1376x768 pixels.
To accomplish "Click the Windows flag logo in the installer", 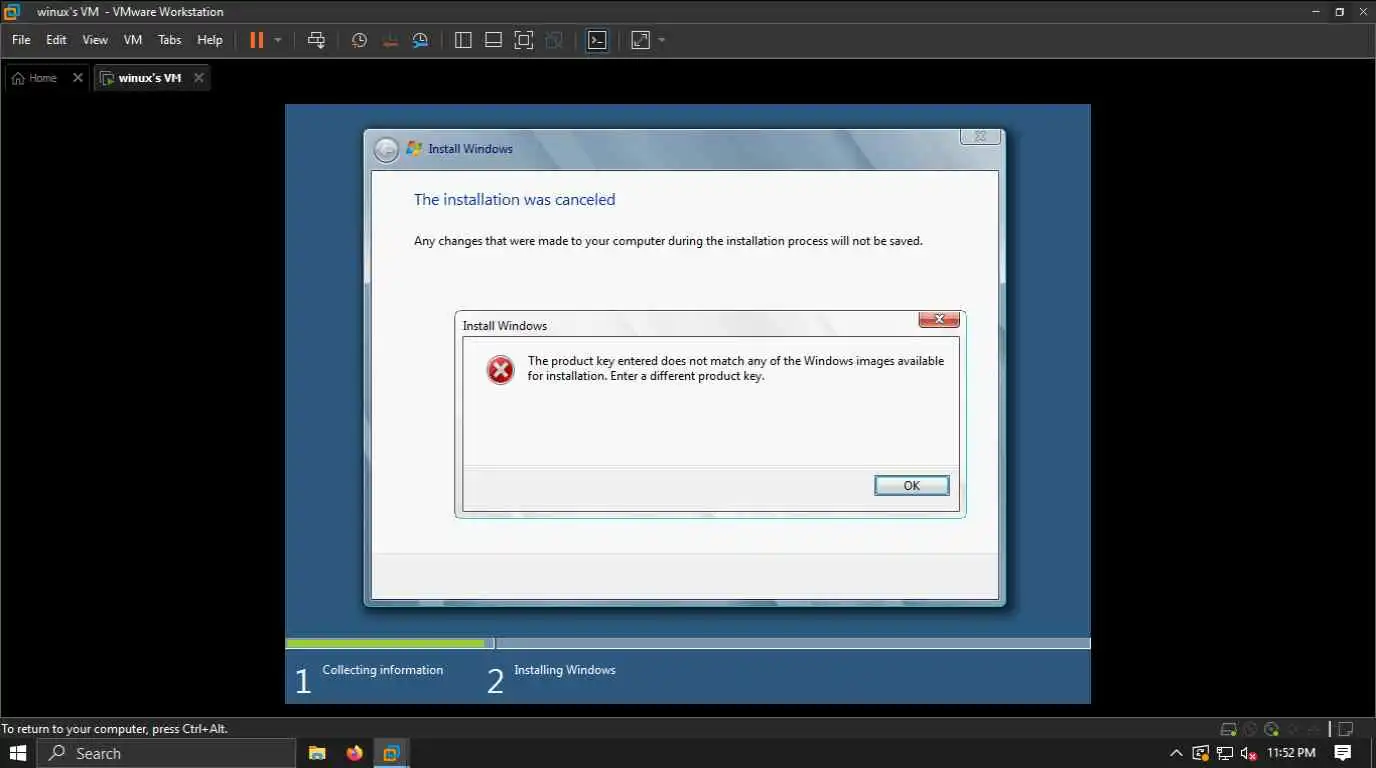I will (414, 148).
